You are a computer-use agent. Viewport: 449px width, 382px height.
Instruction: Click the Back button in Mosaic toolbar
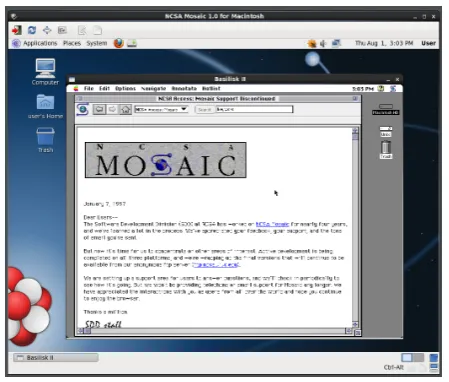click(x=99, y=109)
